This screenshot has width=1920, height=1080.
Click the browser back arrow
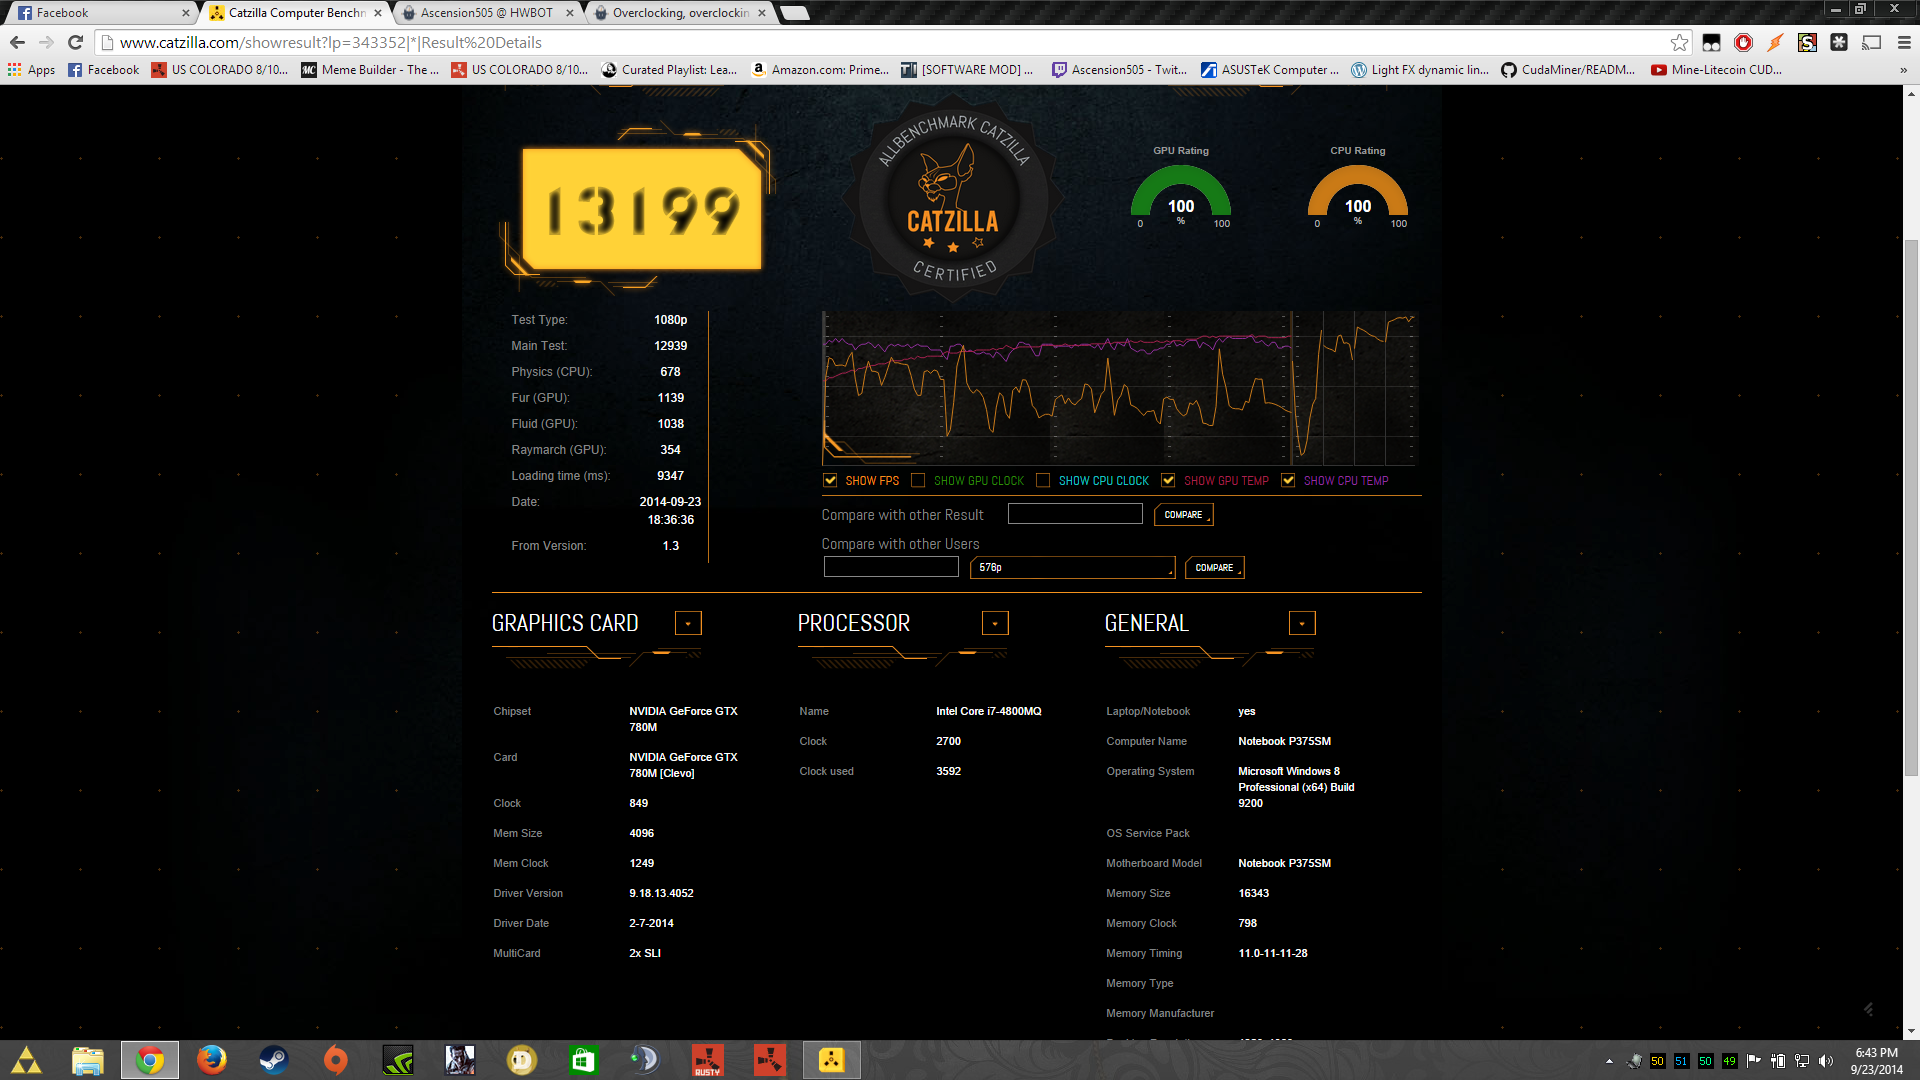tap(17, 42)
